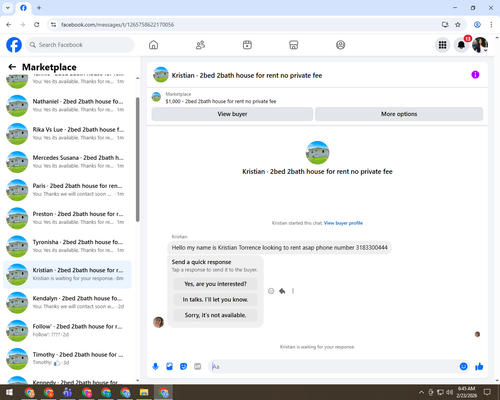Open File Explorer from the taskbar
The height and width of the screenshot is (400, 500).
144,392
